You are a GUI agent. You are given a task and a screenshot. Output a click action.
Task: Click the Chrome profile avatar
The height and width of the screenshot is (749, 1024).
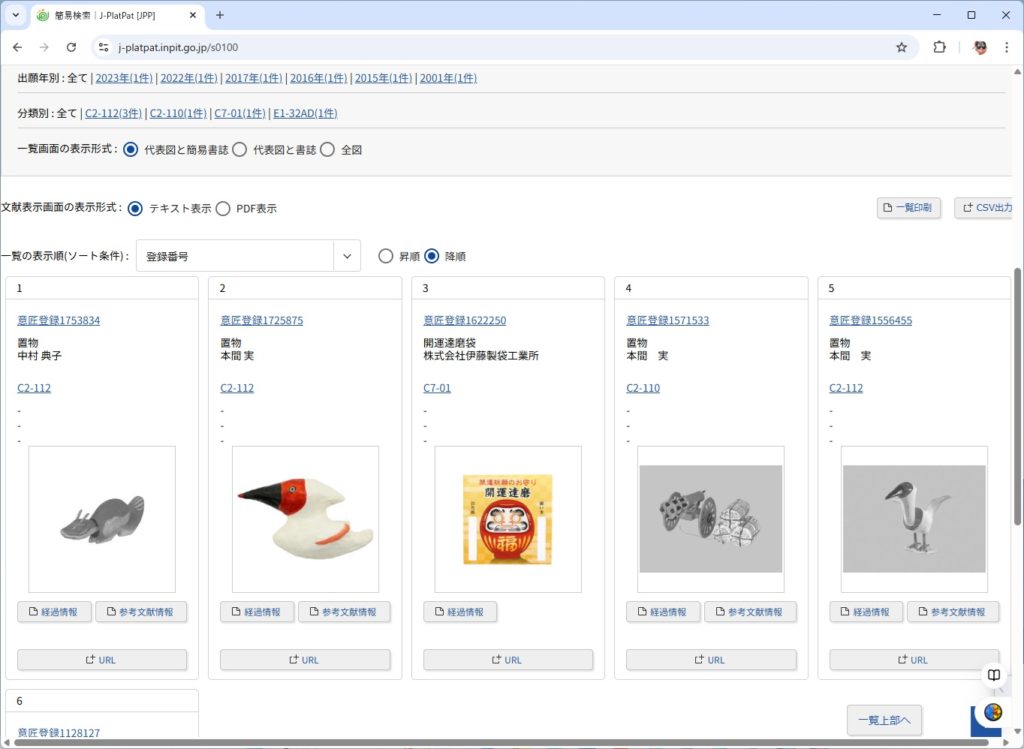978,47
